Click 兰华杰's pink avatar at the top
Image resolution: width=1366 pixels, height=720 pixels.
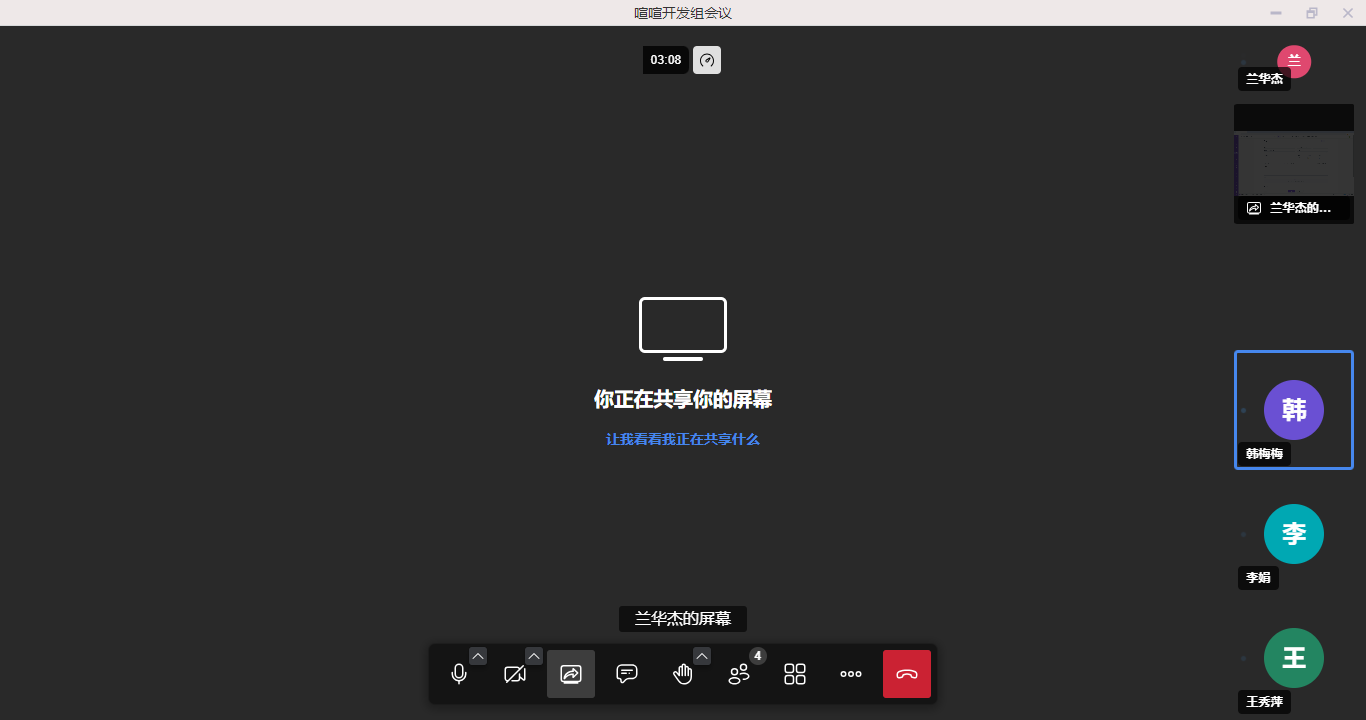pos(1294,60)
